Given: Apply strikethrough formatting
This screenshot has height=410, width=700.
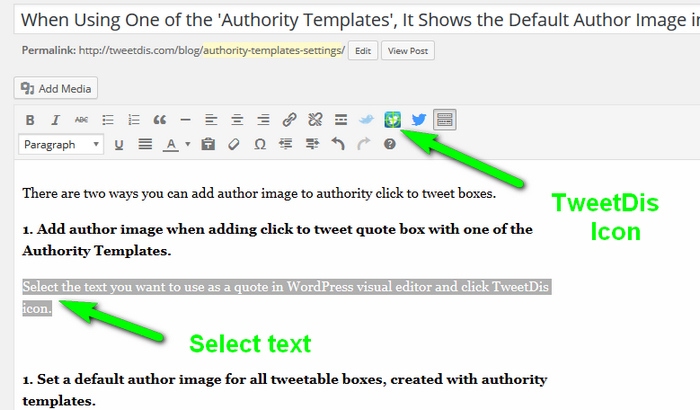Looking at the screenshot, I should pos(81,120).
